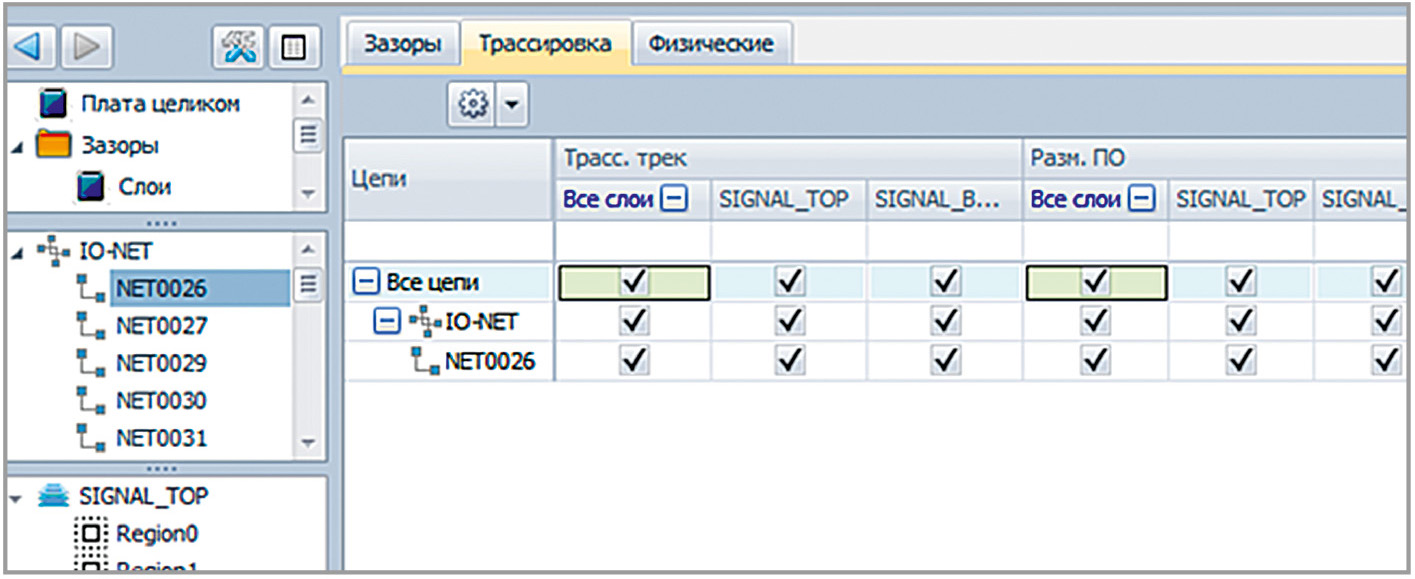
Task: Toggle IO-NET checkbox under Разм. ПО Все слои
Action: coord(1097,321)
